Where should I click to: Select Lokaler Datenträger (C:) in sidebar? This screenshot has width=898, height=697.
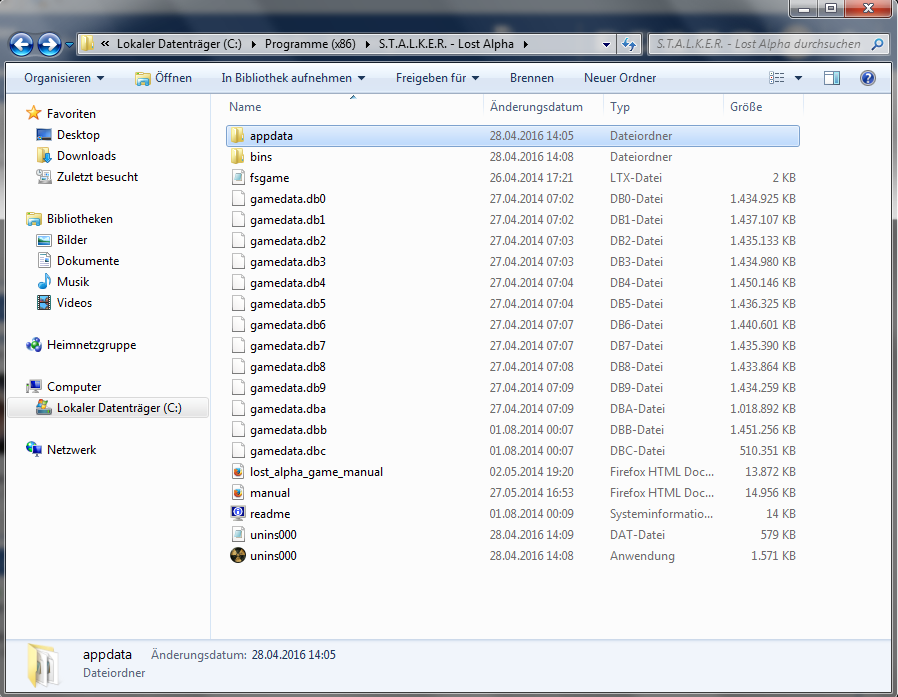(108, 408)
